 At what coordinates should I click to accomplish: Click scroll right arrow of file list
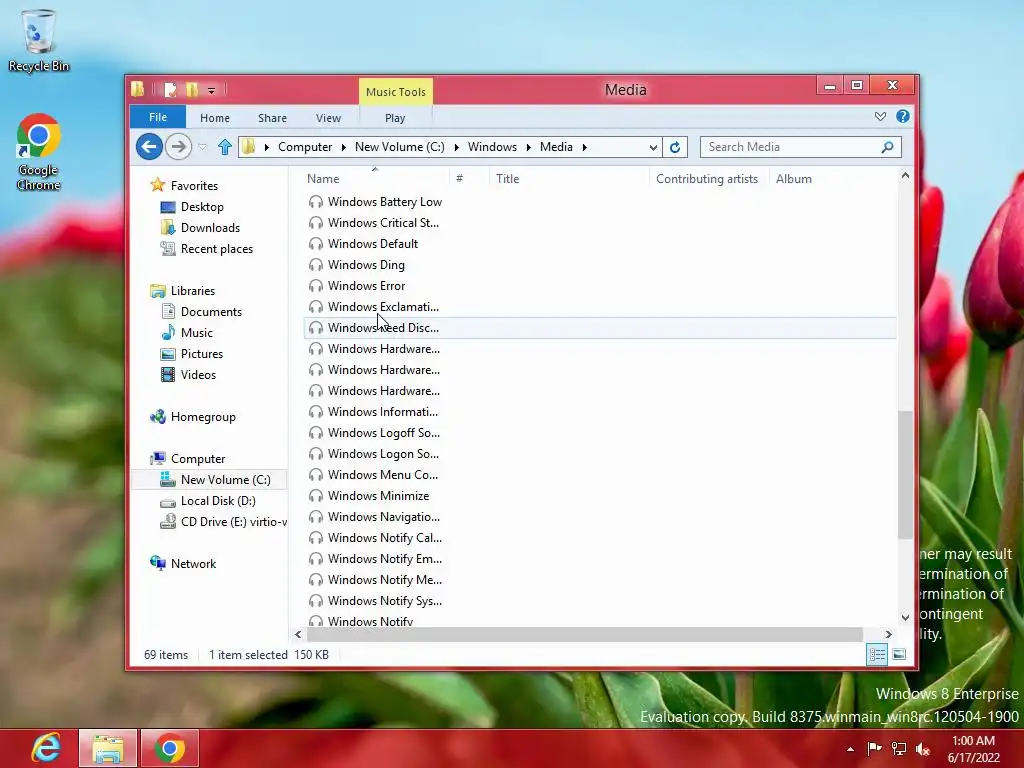coord(888,634)
